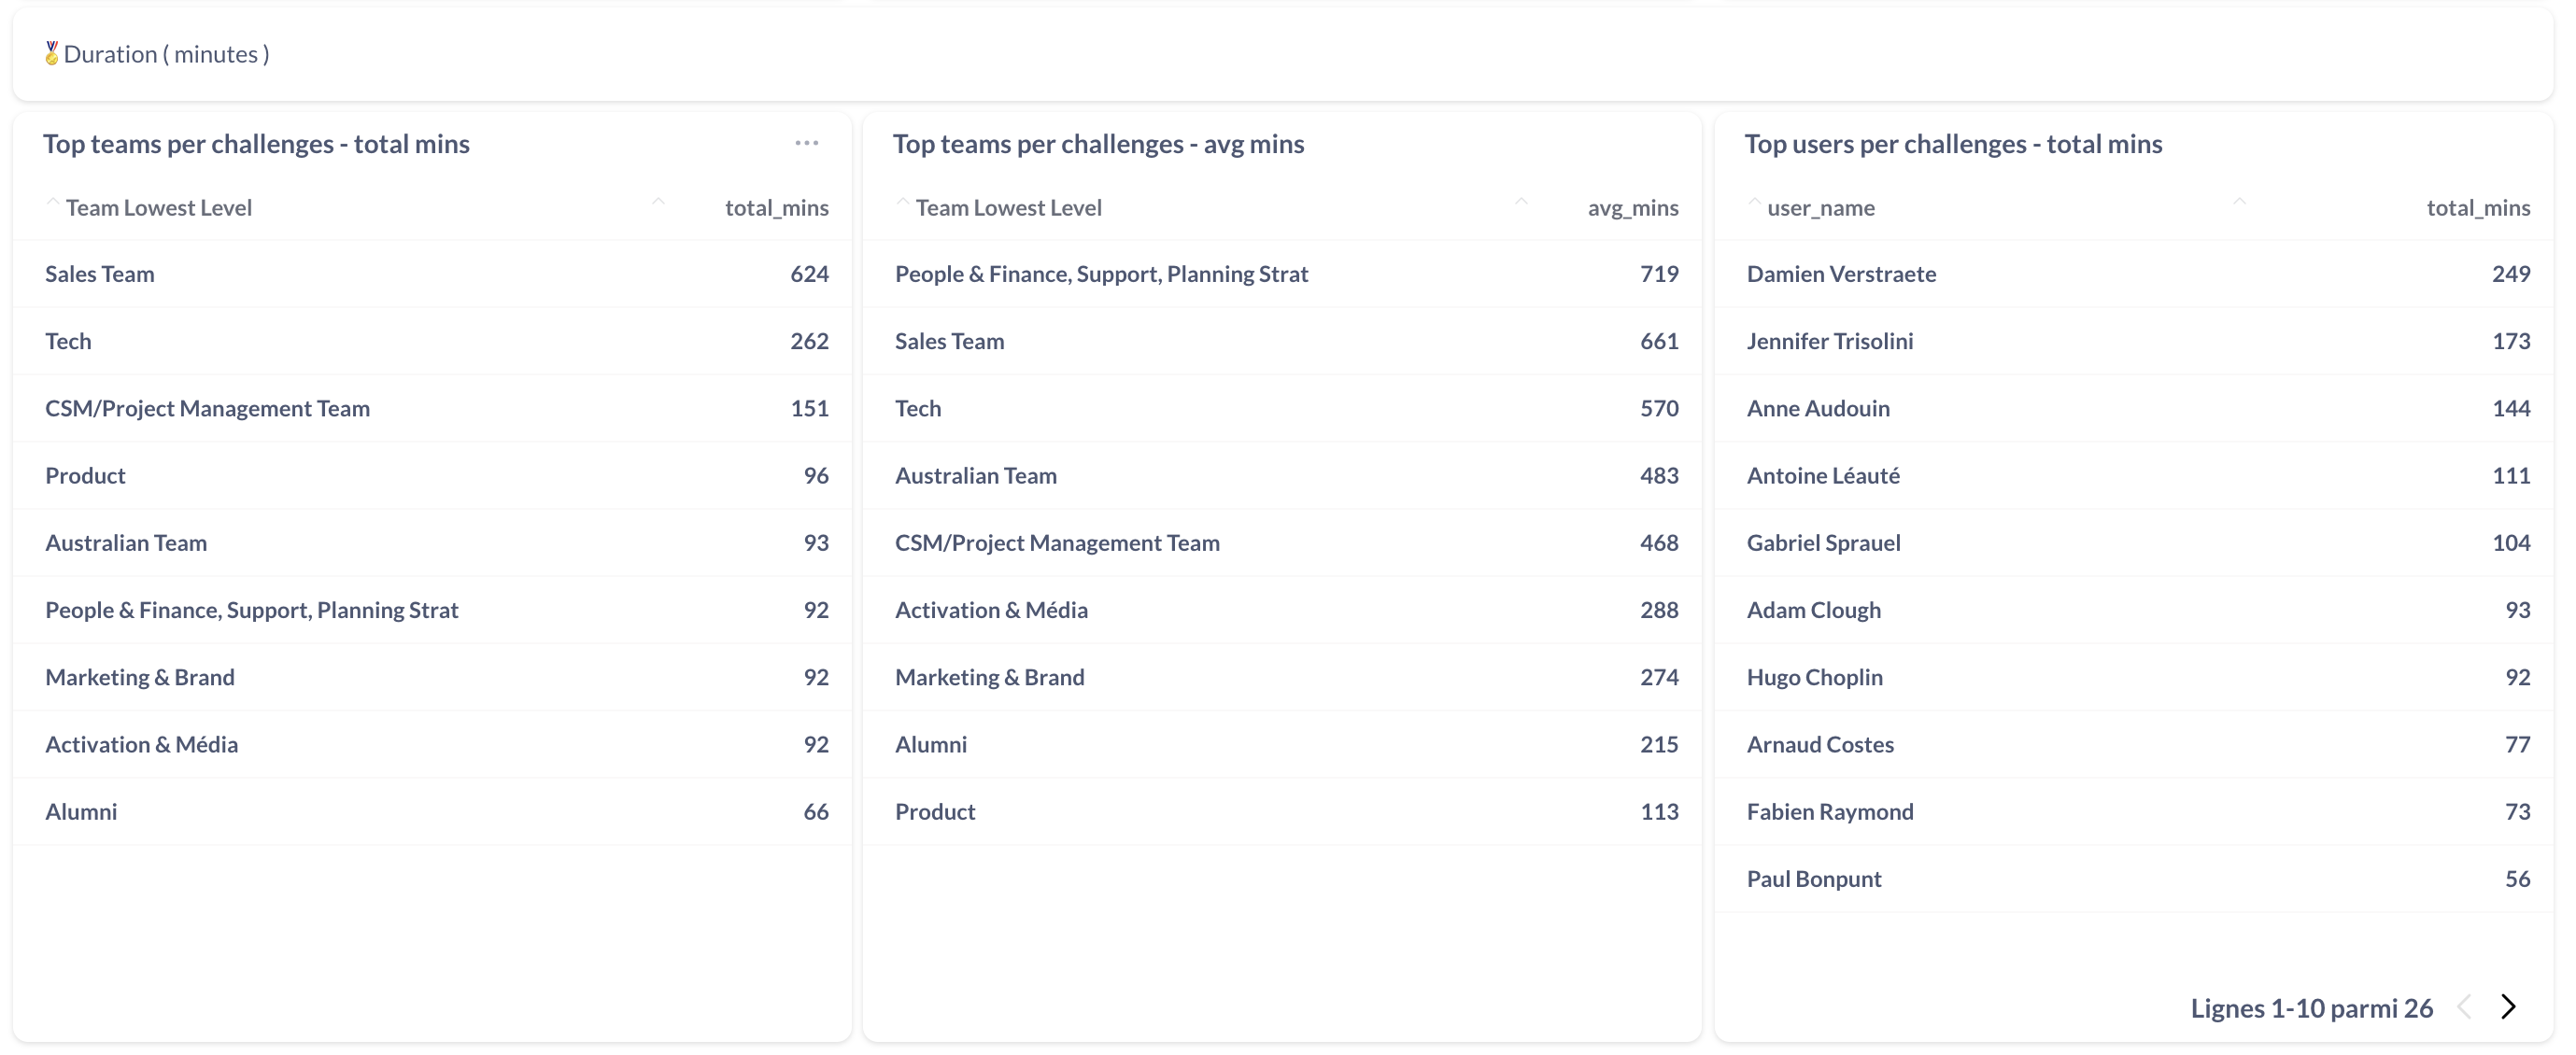Go to next page of users table
Screen dimensions: 2576x1055
(x=2508, y=1007)
